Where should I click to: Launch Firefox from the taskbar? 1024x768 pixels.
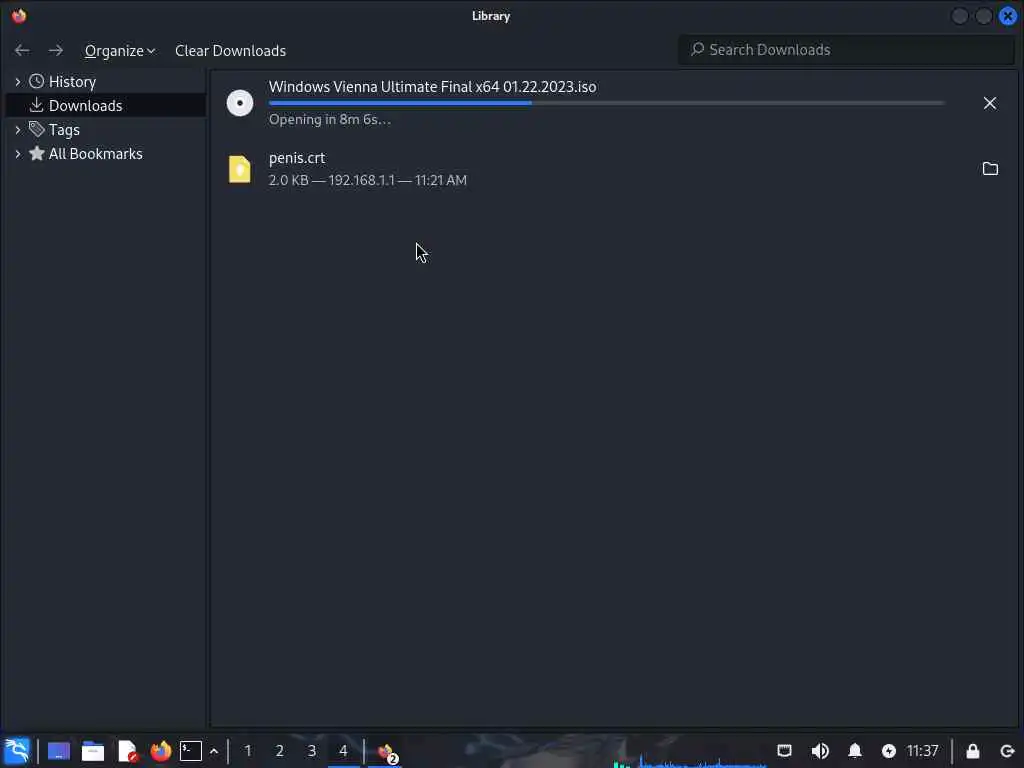(x=161, y=751)
